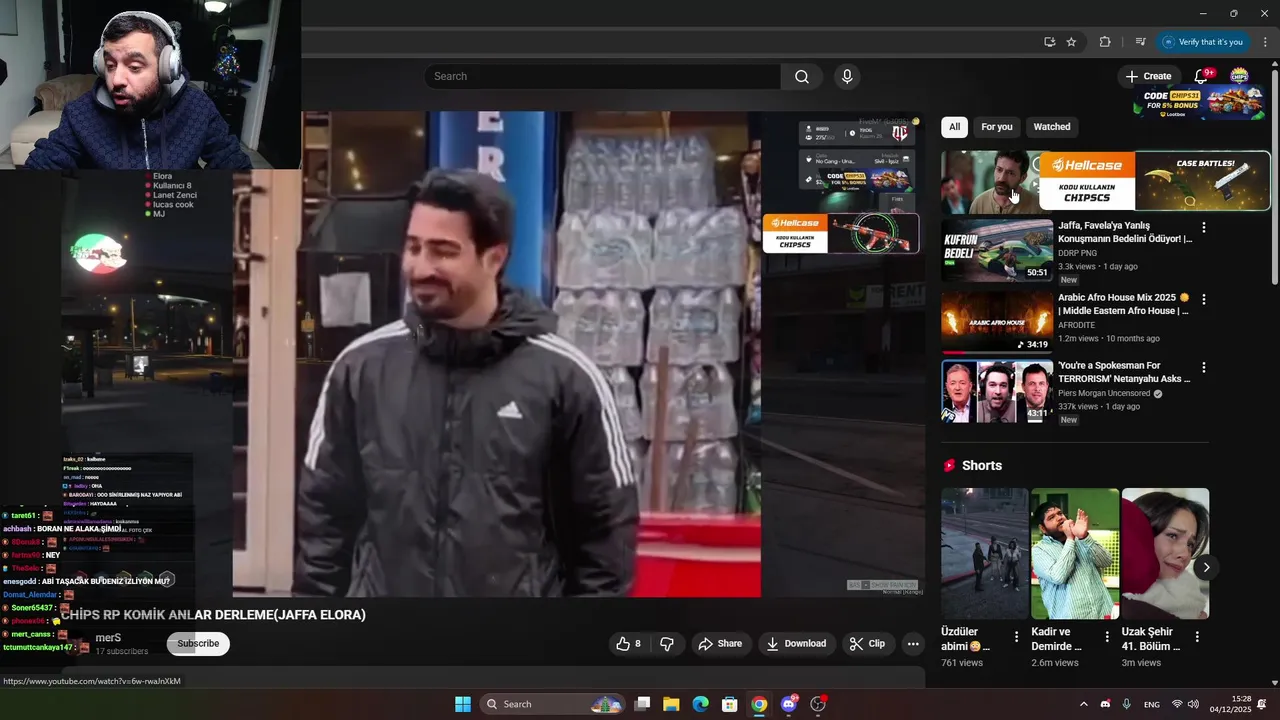Show hidden system tray icons

click(x=1083, y=704)
